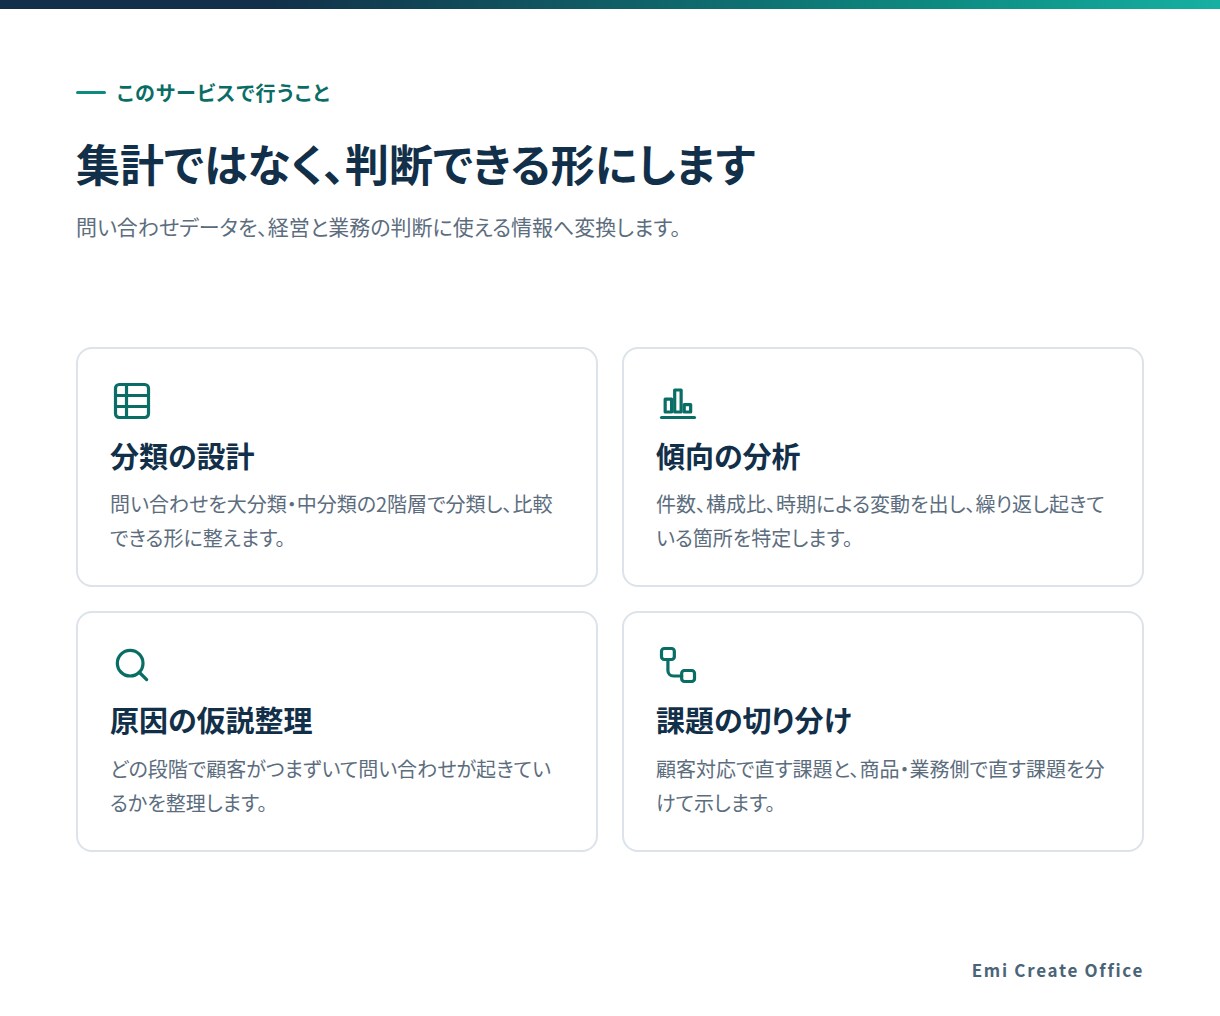Viewport: 1220px width, 1016px height.
Task: Click the description starting with どの段階で顧客が
Action: click(332, 786)
